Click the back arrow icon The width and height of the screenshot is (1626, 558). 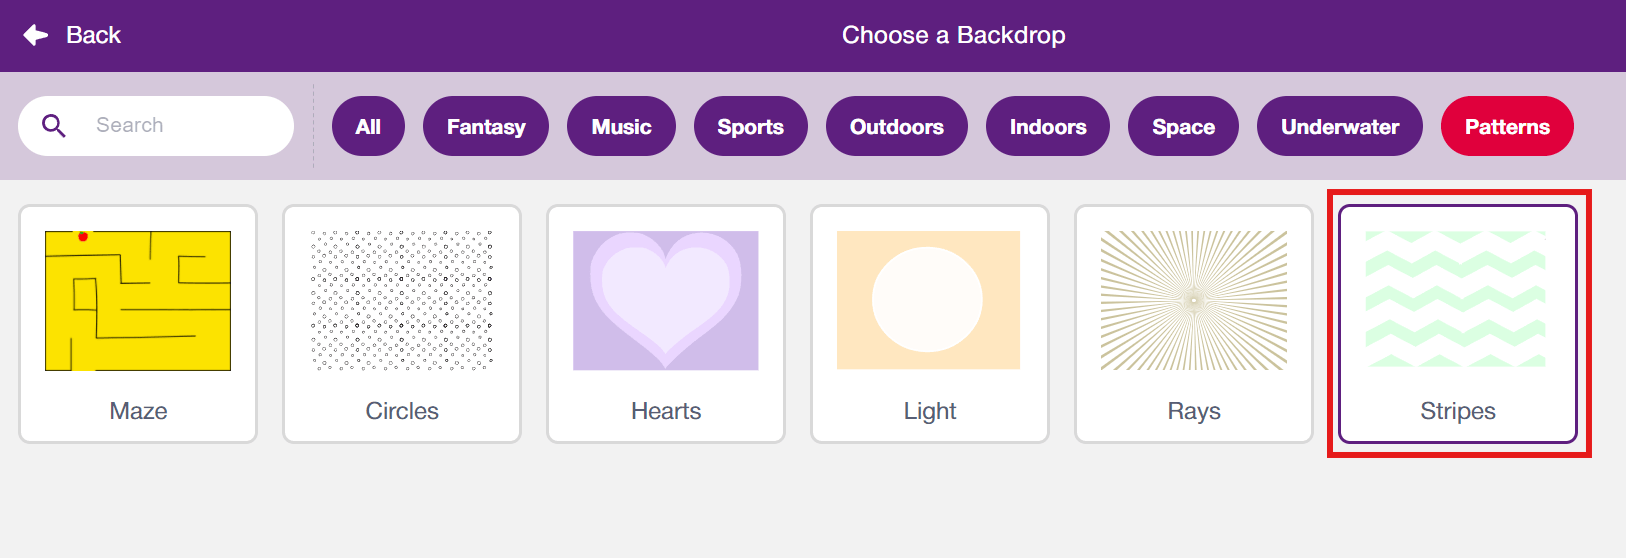click(x=36, y=35)
